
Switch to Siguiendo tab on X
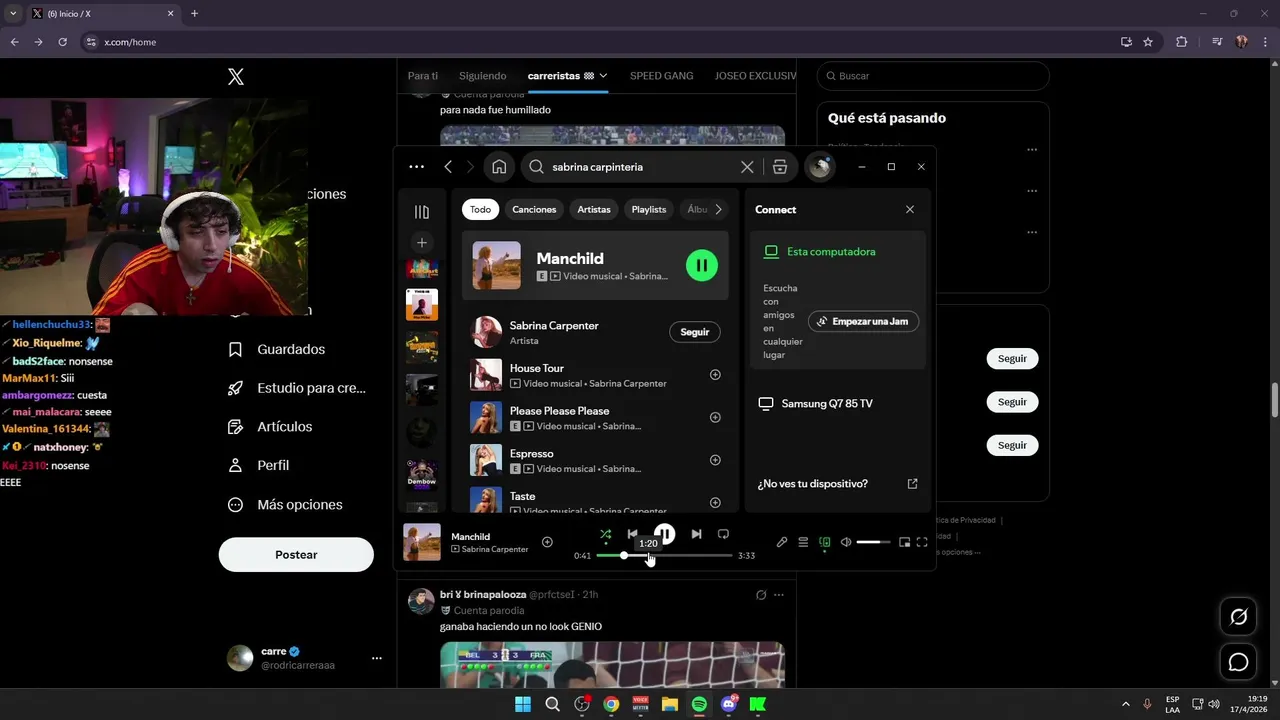483,76
